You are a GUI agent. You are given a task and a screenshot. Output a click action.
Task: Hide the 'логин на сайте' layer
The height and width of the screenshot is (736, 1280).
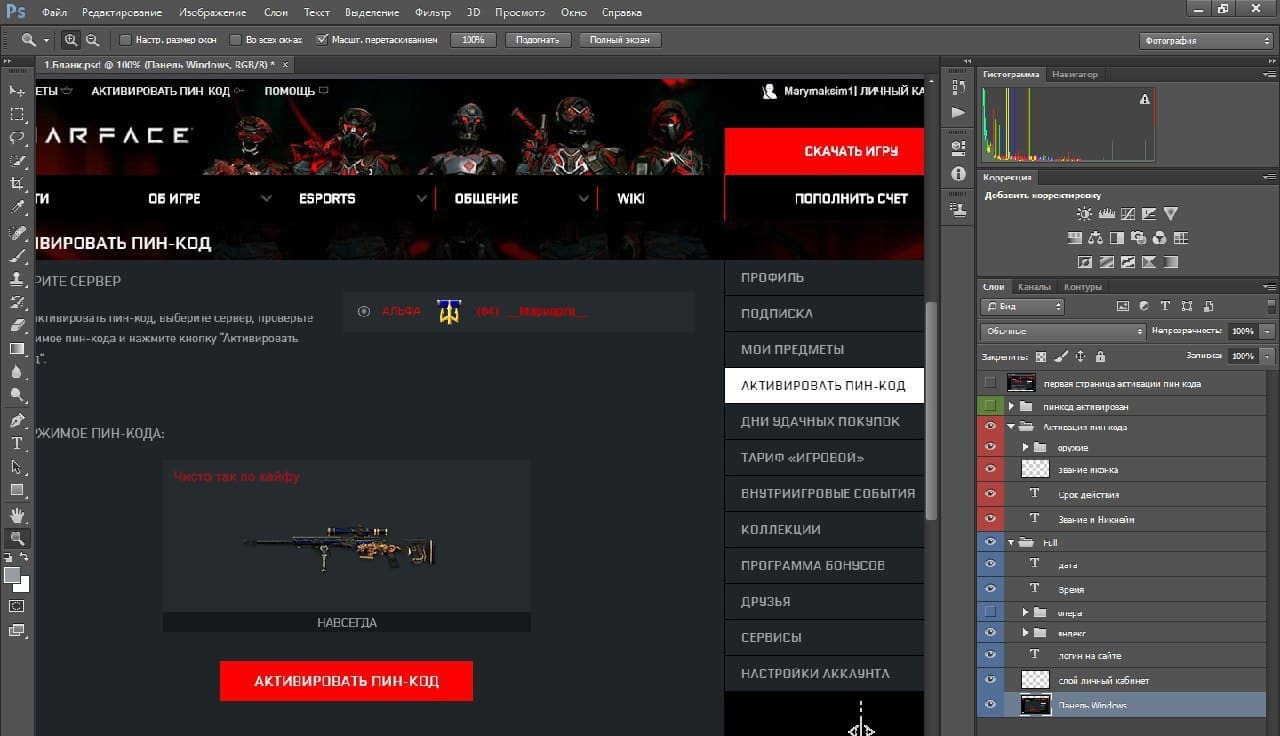pyautogui.click(x=990, y=655)
